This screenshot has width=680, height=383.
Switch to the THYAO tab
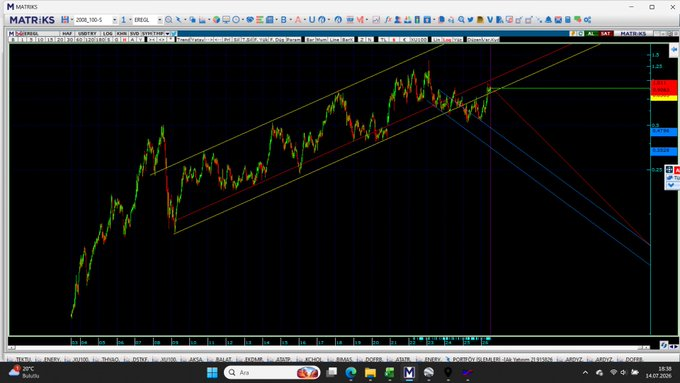[110, 359]
